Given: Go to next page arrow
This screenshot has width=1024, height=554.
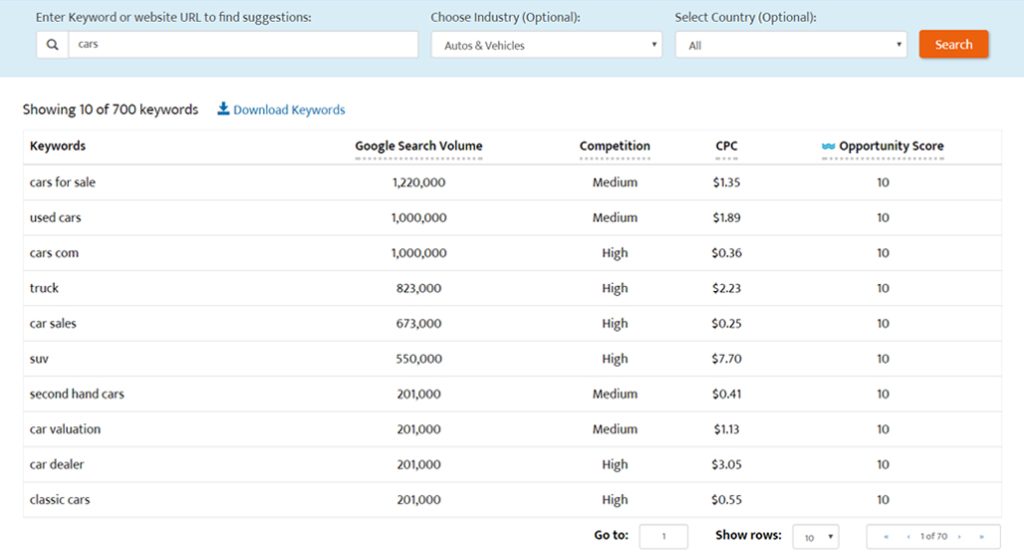Looking at the screenshot, I should [959, 536].
